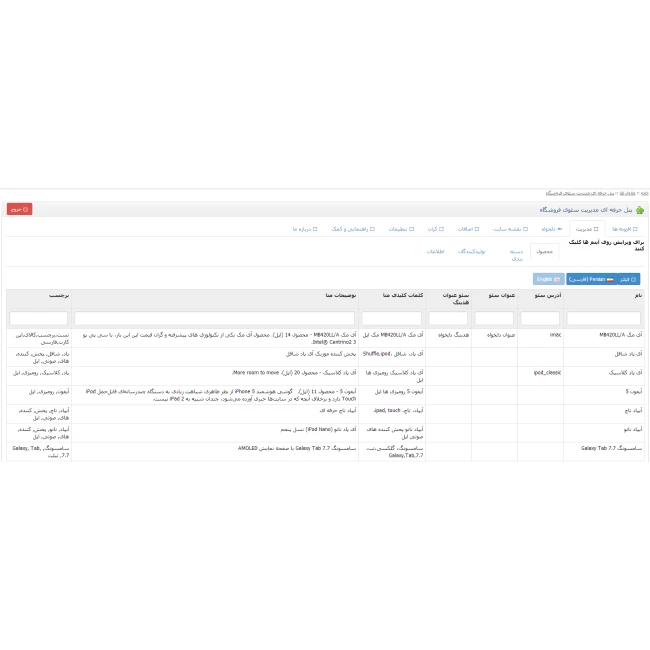Open the افزونه ها (Extensions) tab
The height and width of the screenshot is (650, 650).
click(624, 229)
